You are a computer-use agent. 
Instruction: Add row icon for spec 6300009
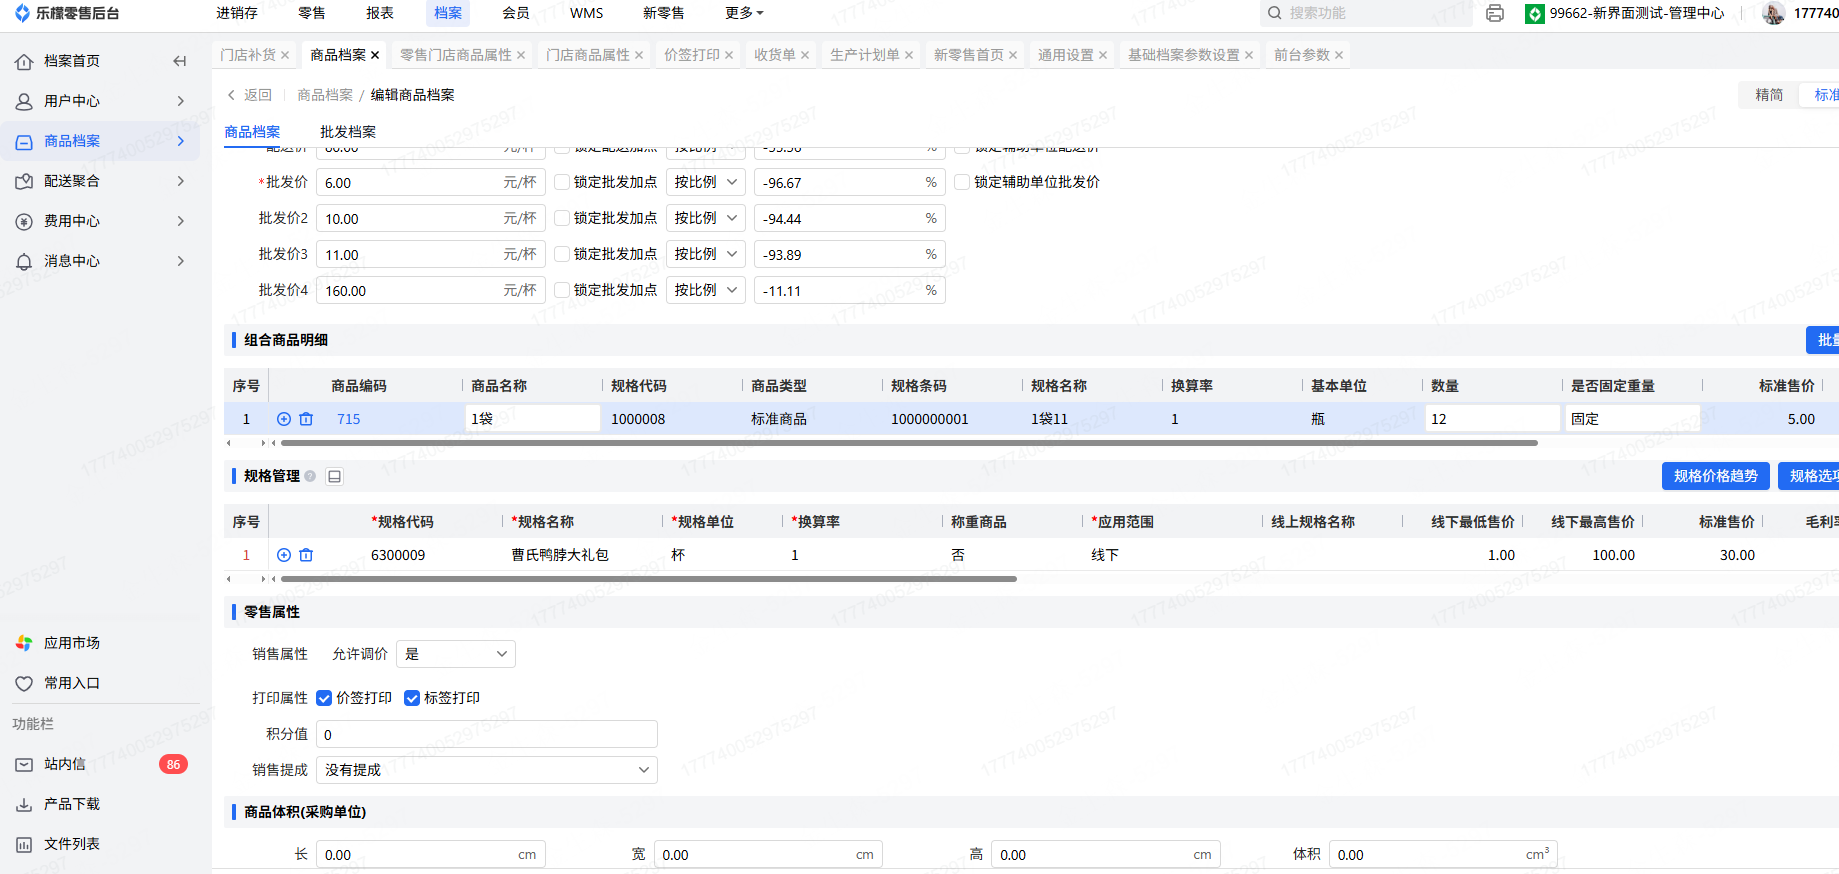tap(284, 555)
